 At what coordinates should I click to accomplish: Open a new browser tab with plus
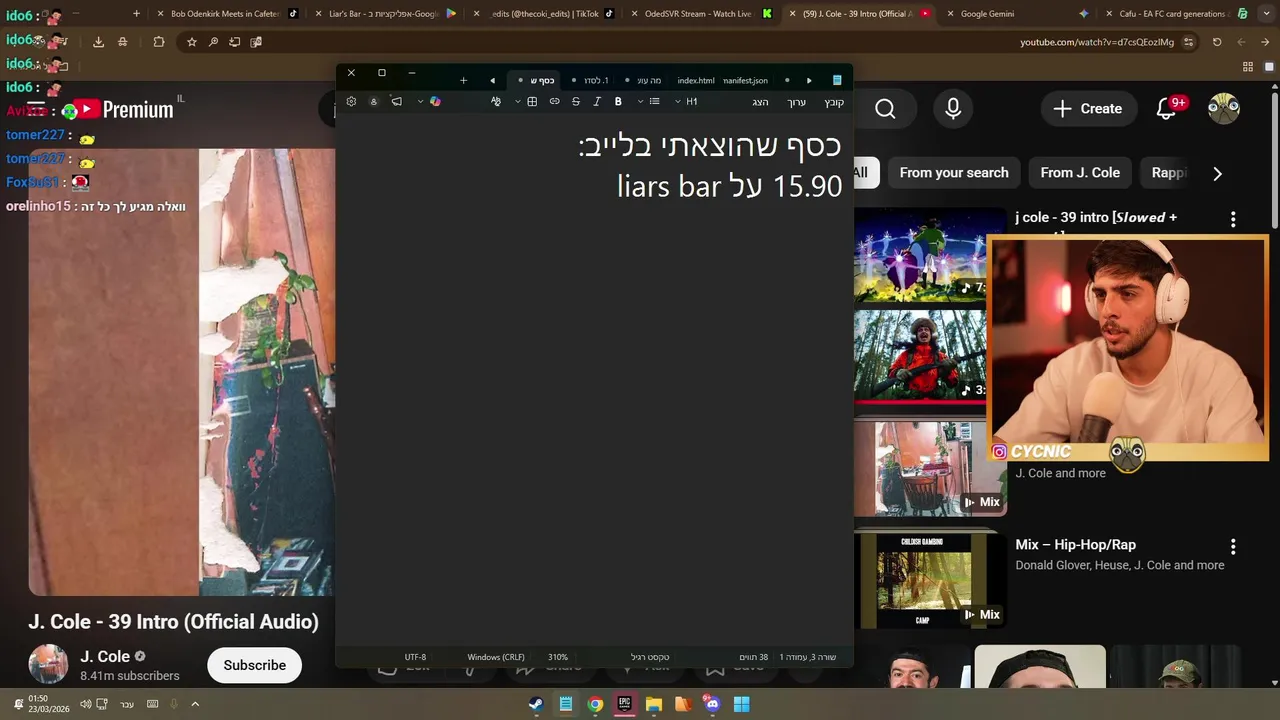(136, 14)
